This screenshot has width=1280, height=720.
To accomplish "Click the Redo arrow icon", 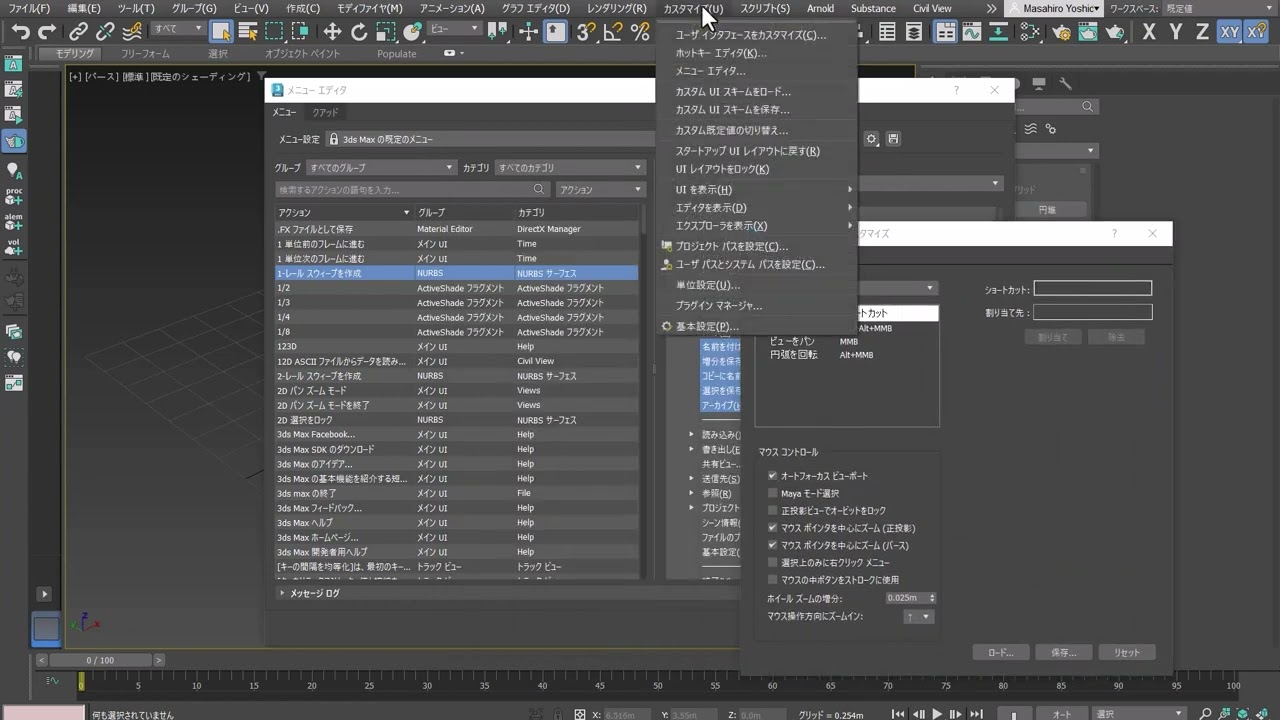I will coord(47,32).
